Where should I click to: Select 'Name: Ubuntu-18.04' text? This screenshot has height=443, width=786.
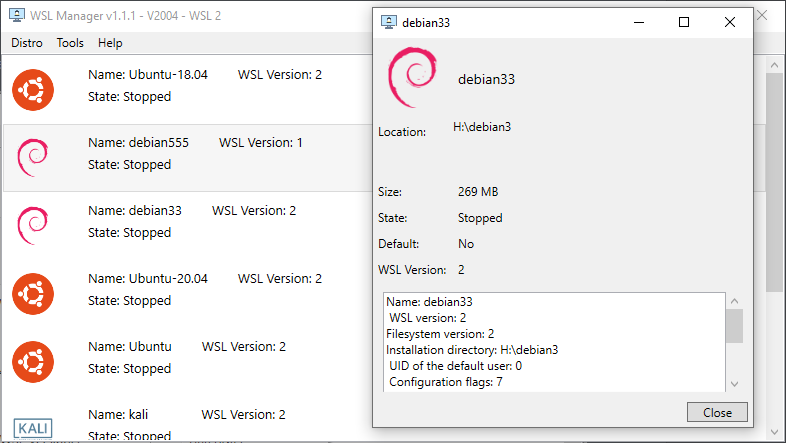click(x=148, y=75)
